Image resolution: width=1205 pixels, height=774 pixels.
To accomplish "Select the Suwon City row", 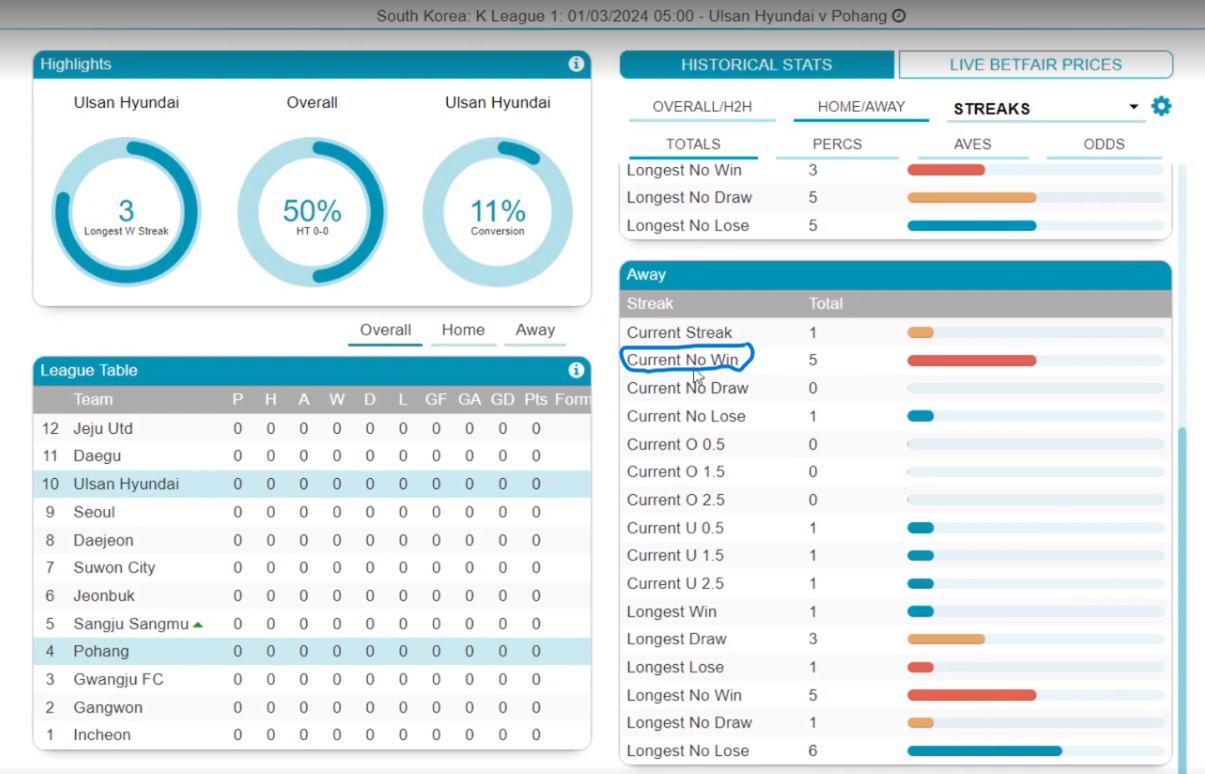I will [312, 567].
